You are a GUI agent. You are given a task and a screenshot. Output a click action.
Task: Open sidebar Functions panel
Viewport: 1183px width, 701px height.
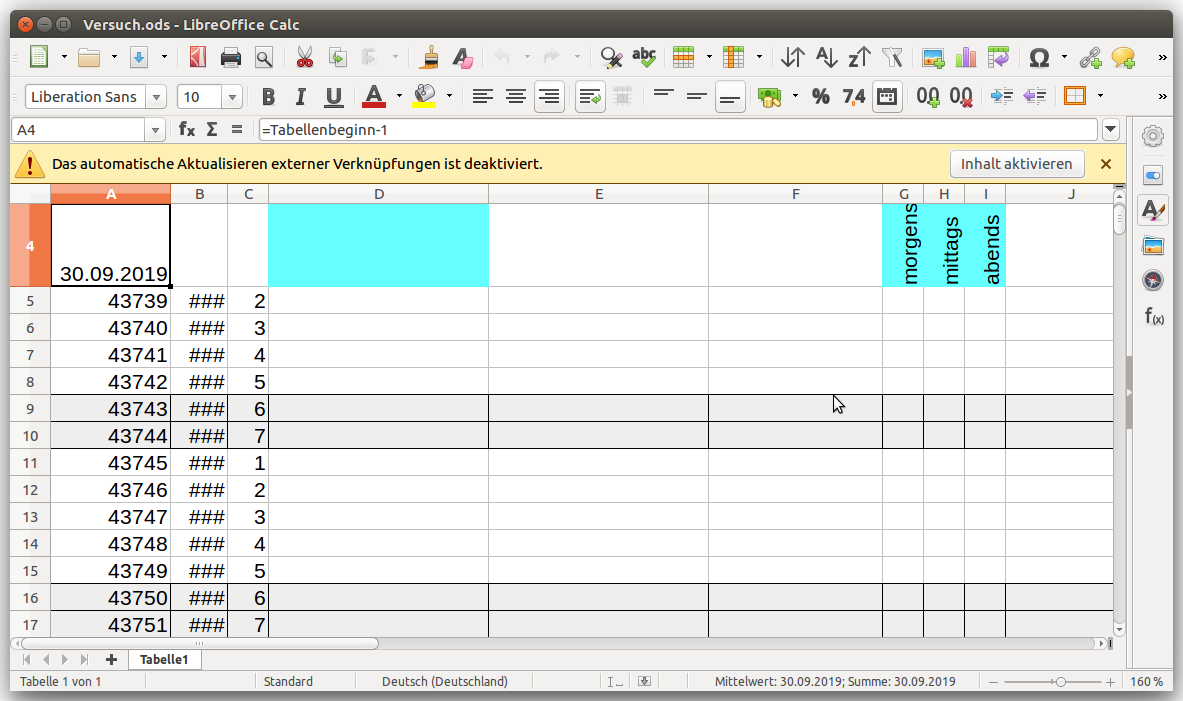coord(1153,316)
